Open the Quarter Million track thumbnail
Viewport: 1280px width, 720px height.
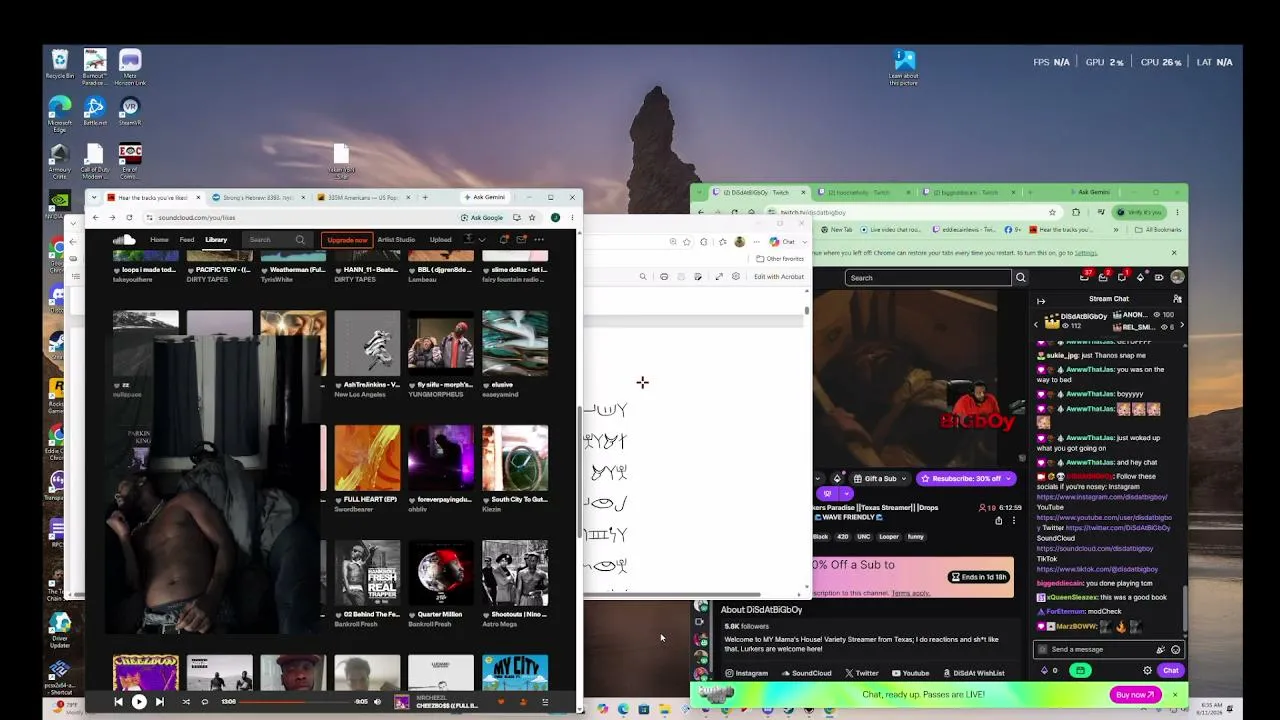pos(441,573)
